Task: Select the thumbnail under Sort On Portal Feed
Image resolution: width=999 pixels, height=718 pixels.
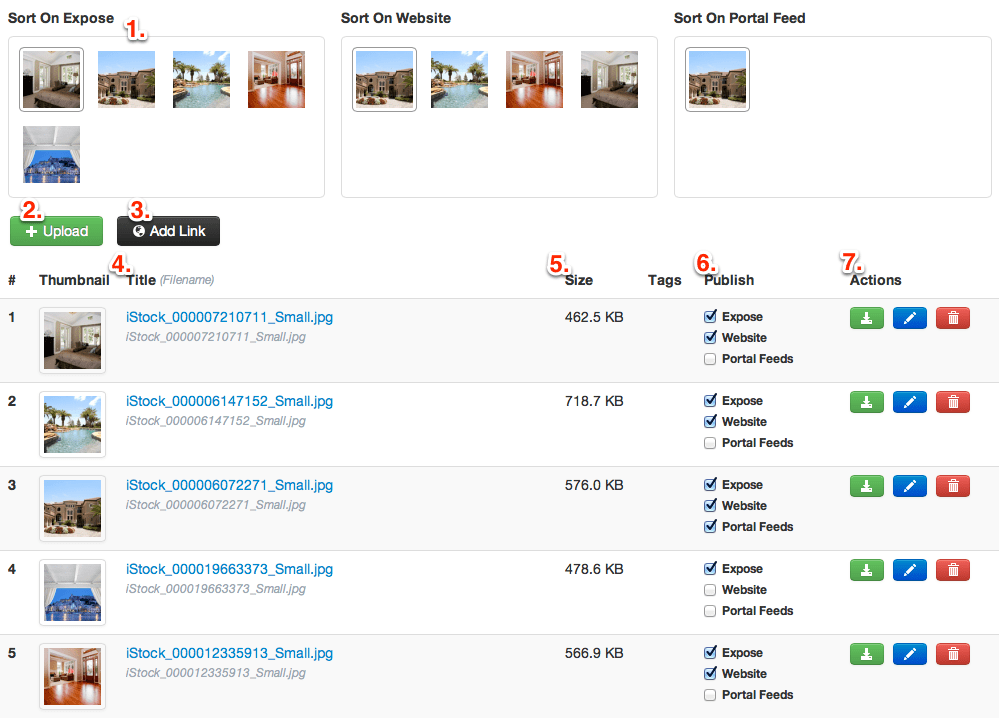Action: pos(717,79)
